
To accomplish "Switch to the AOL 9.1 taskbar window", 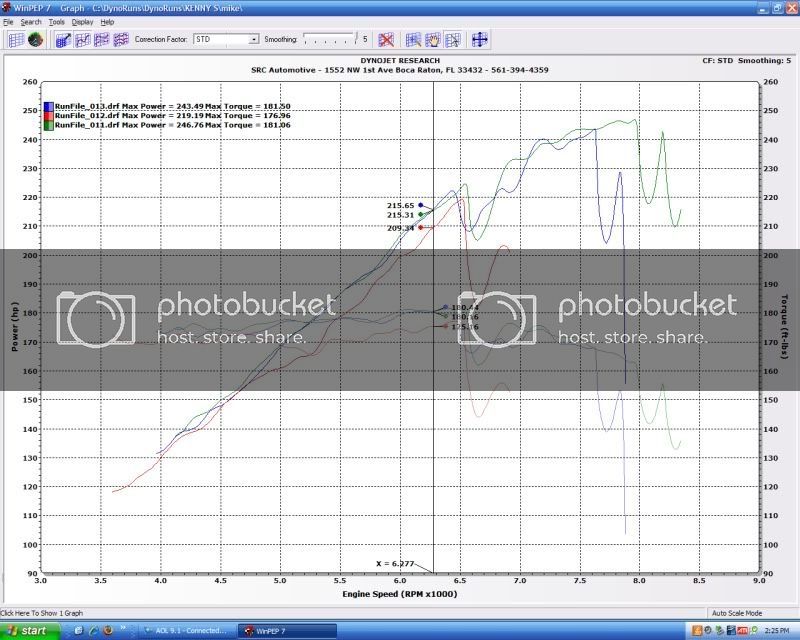I will click(x=187, y=631).
